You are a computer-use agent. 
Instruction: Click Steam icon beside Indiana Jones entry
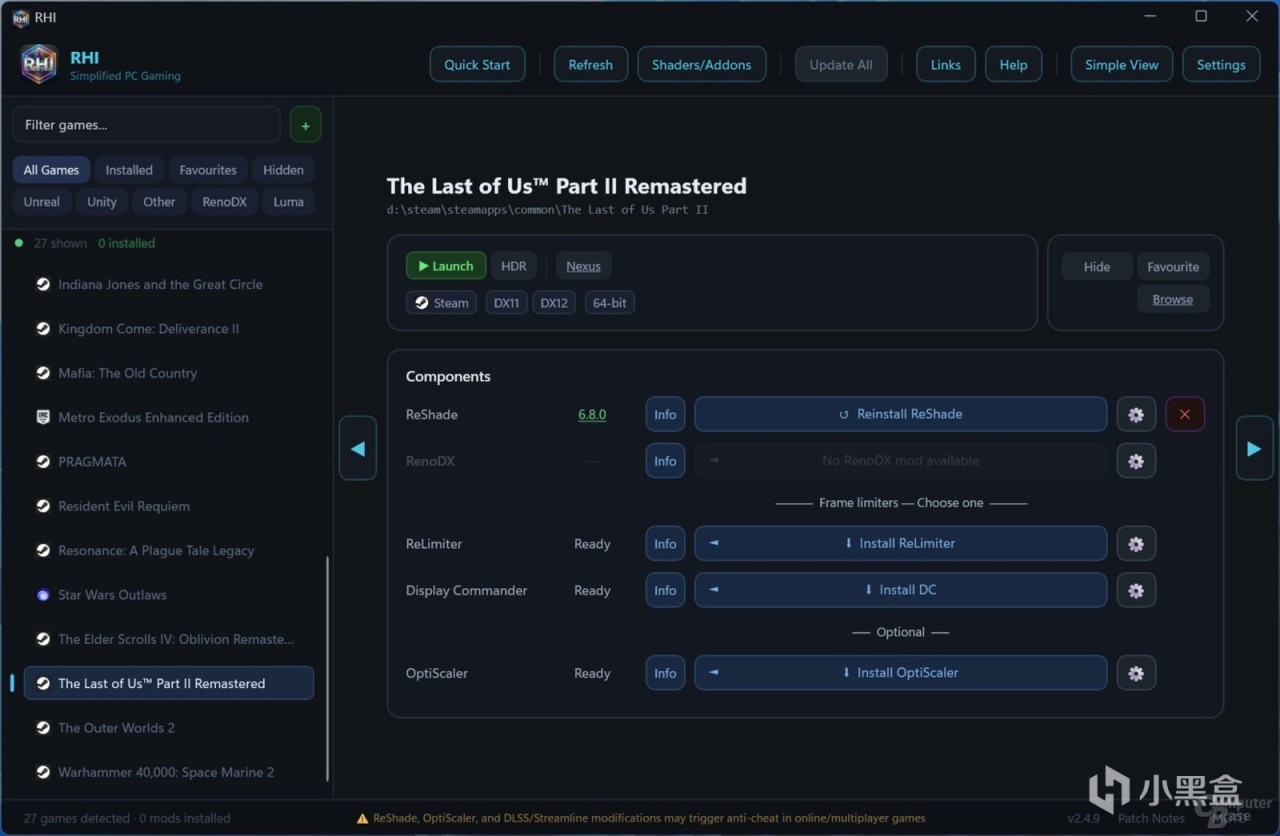point(43,284)
